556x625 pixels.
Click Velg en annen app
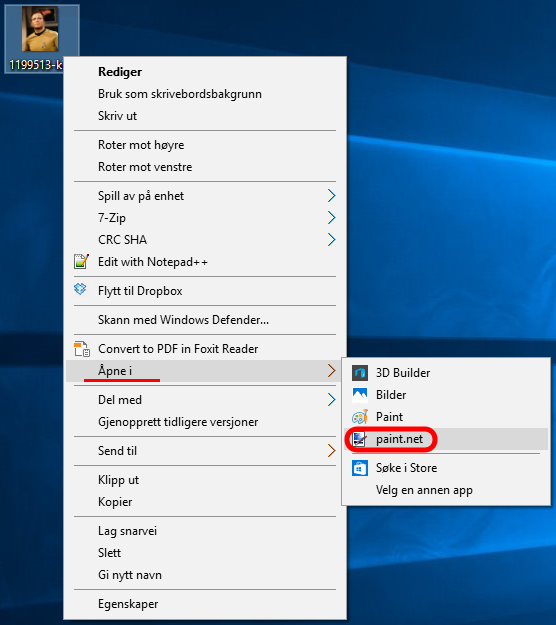pyautogui.click(x=424, y=490)
